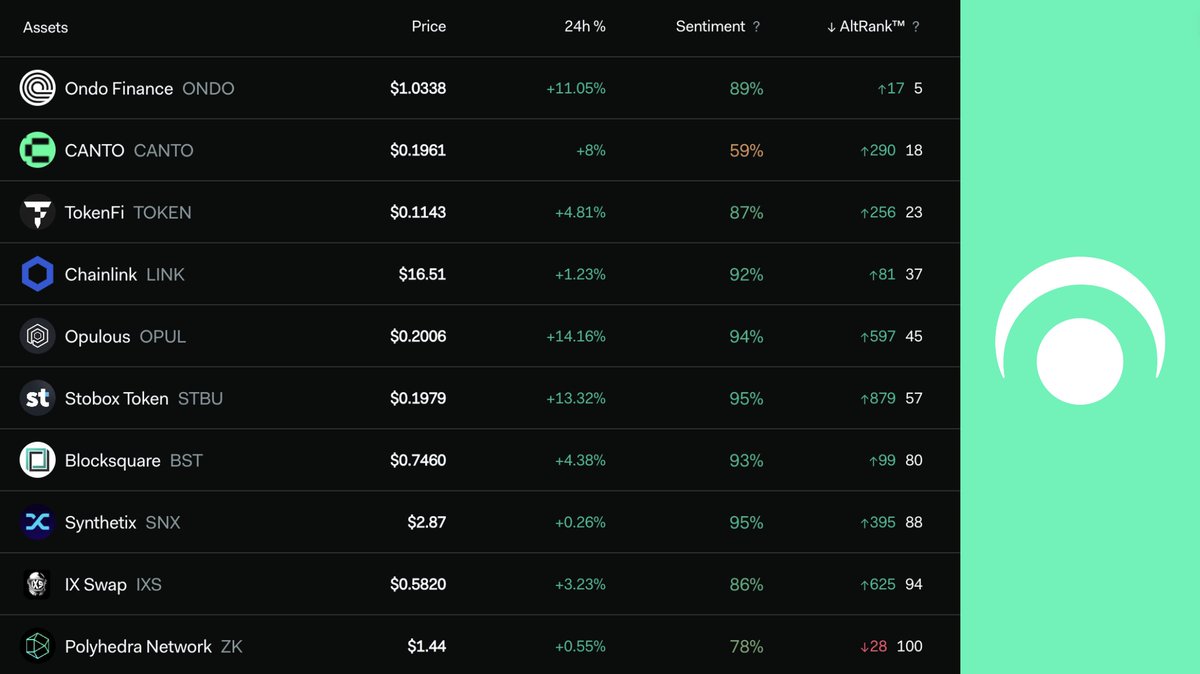
Task: Sort by 24h % column header
Action: pos(585,26)
